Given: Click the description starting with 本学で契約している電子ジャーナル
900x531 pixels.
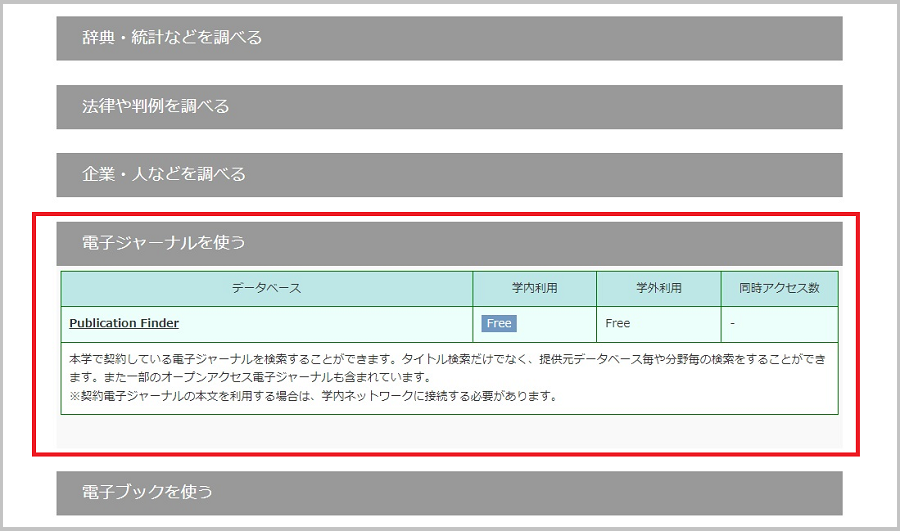Looking at the screenshot, I should coord(447,368).
